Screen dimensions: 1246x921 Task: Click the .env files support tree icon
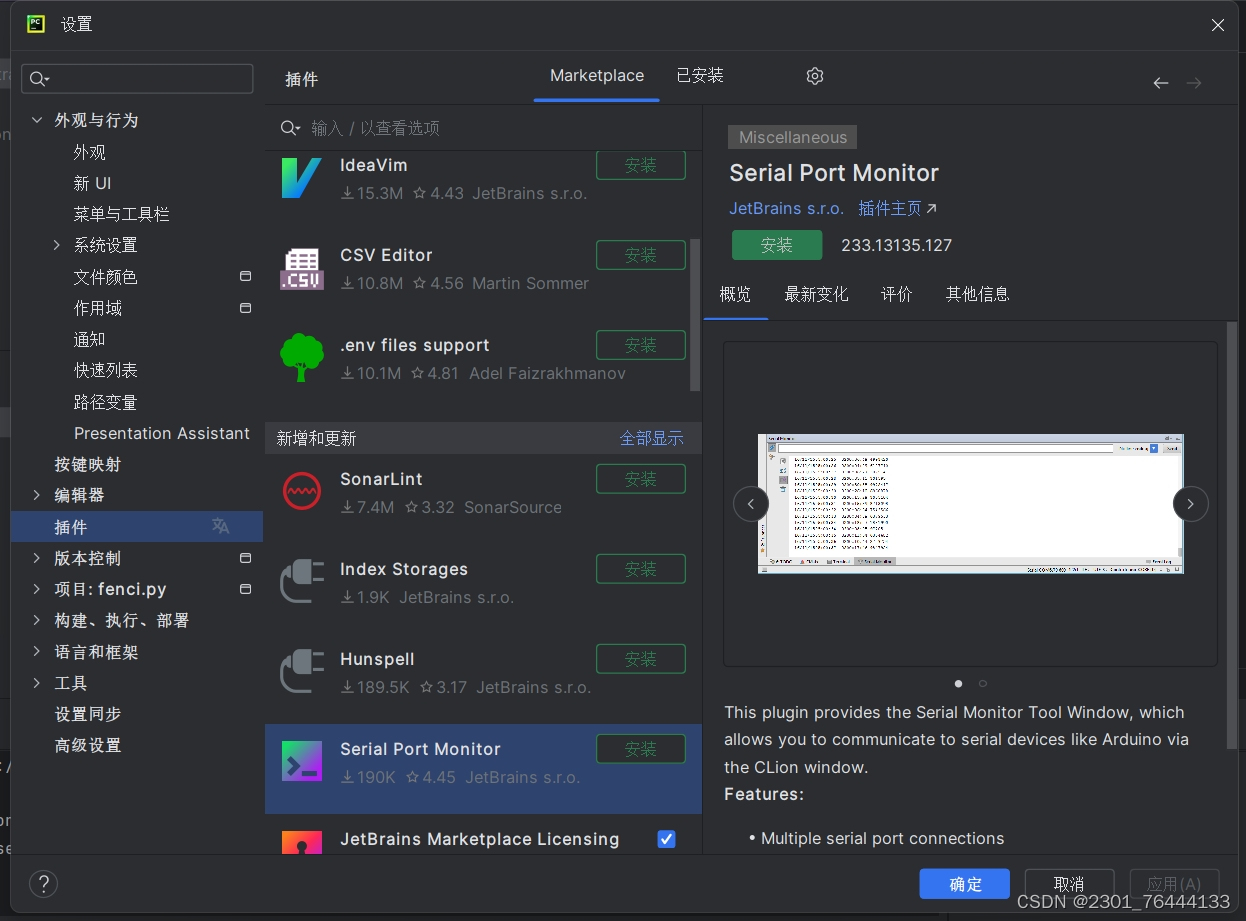point(301,358)
